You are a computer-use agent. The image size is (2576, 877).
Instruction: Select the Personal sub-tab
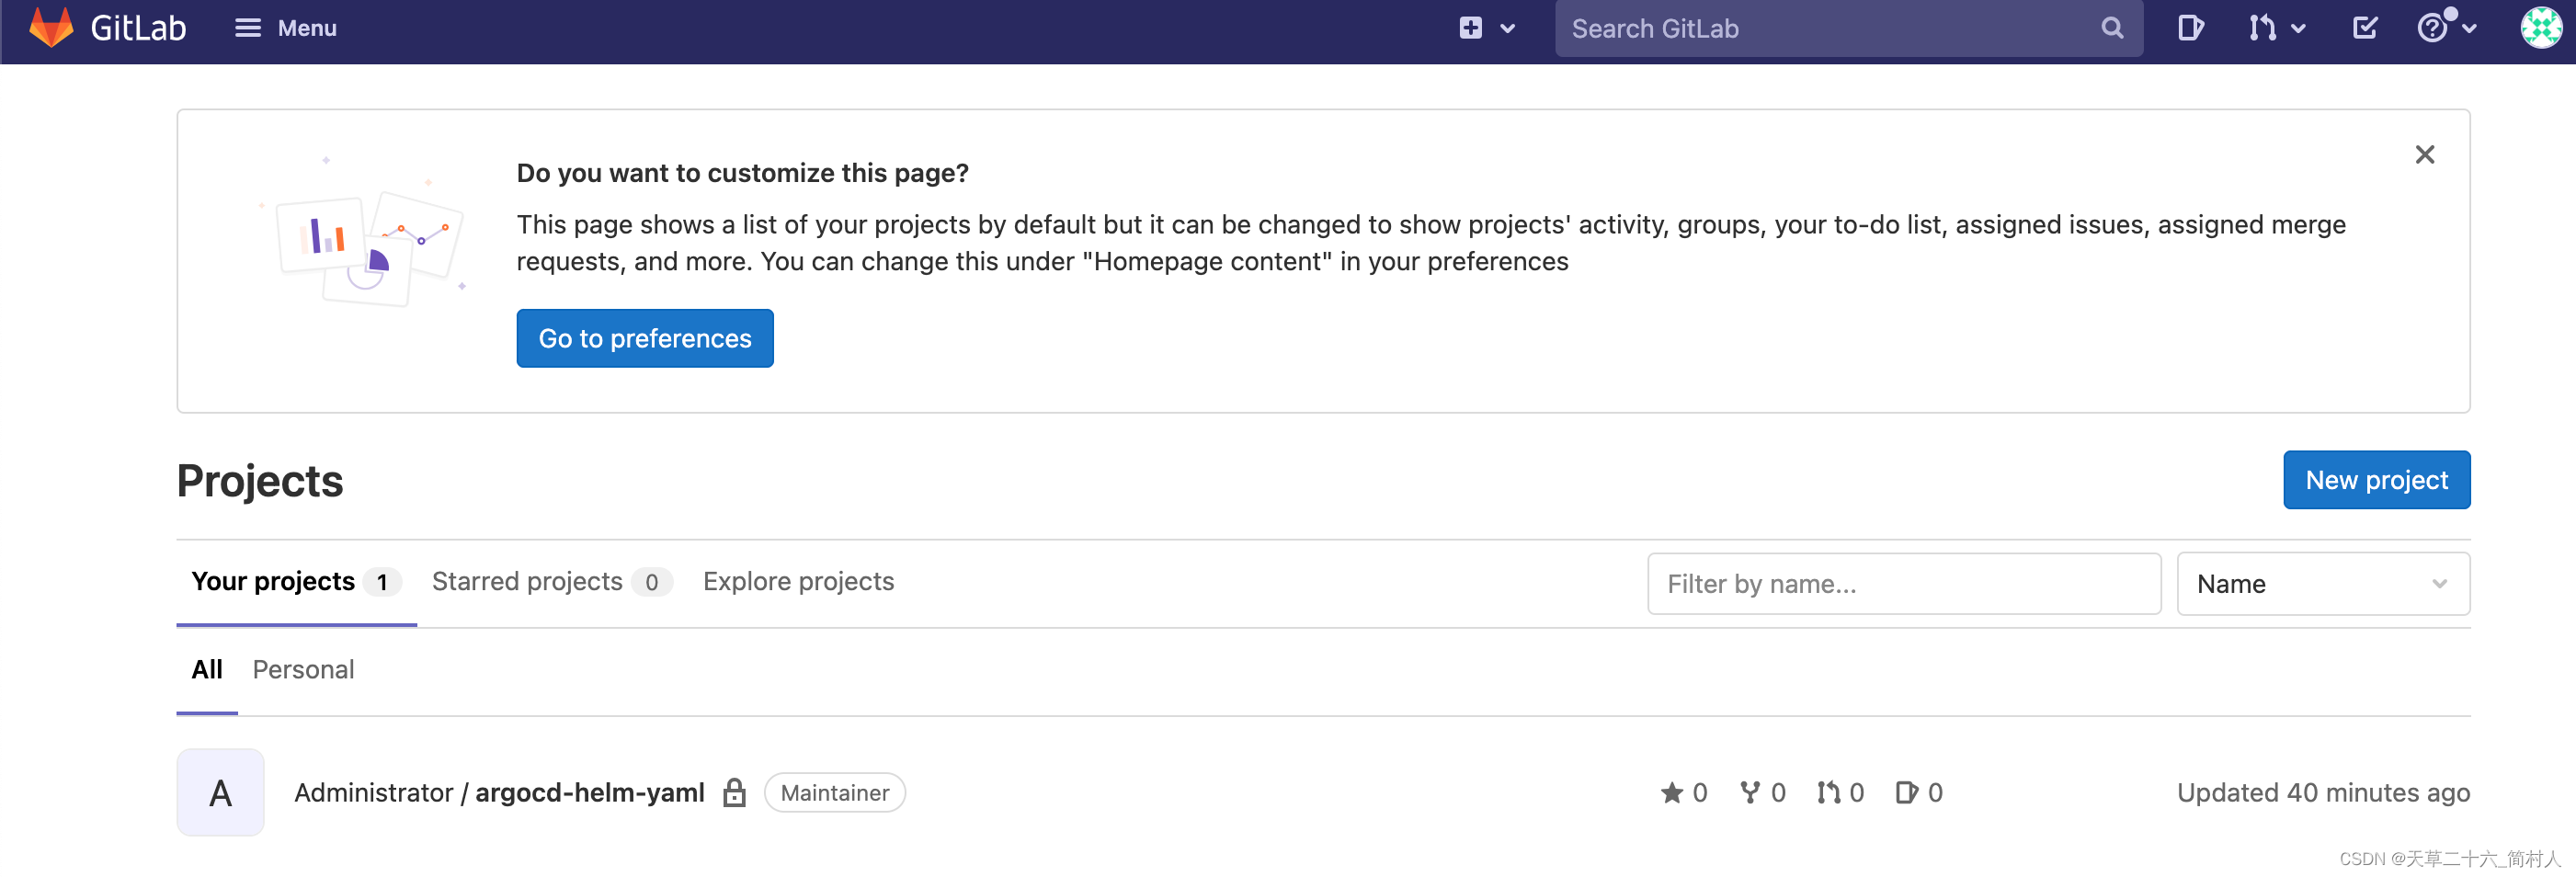click(x=303, y=669)
